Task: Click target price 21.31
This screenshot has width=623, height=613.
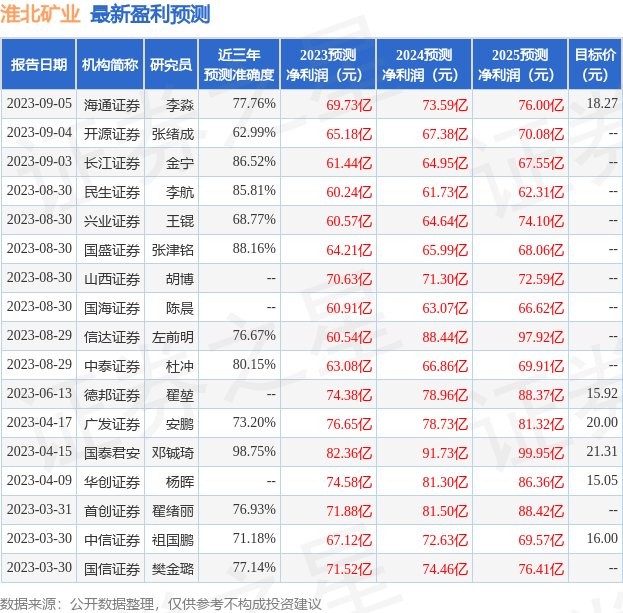Action: point(602,451)
